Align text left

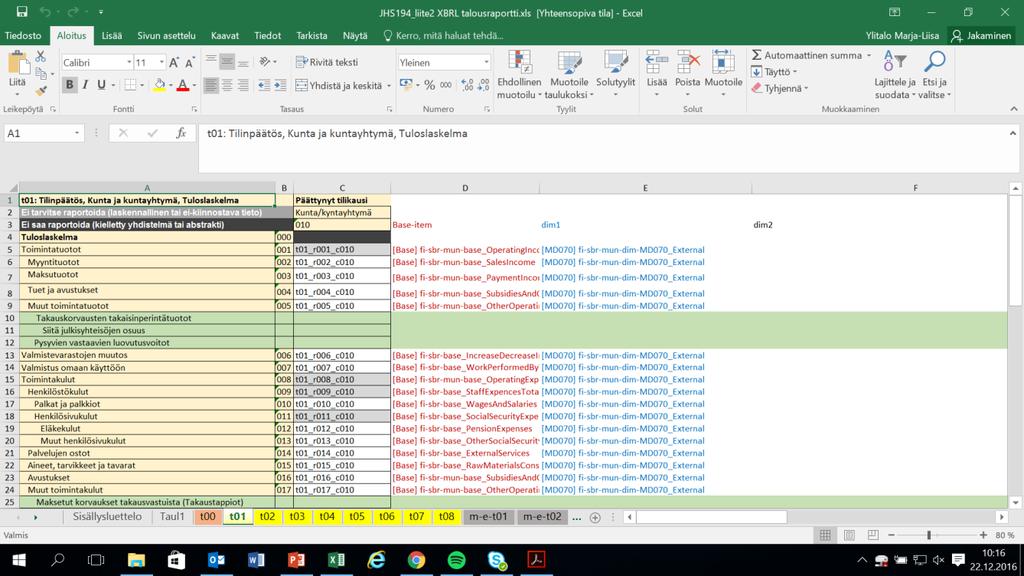tap(210, 85)
